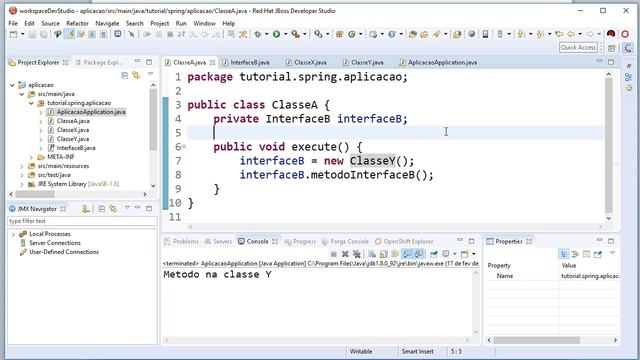Toggle Show Console When Standard Error Changes
Viewport: 640px width, 360px height.
(x=419, y=254)
